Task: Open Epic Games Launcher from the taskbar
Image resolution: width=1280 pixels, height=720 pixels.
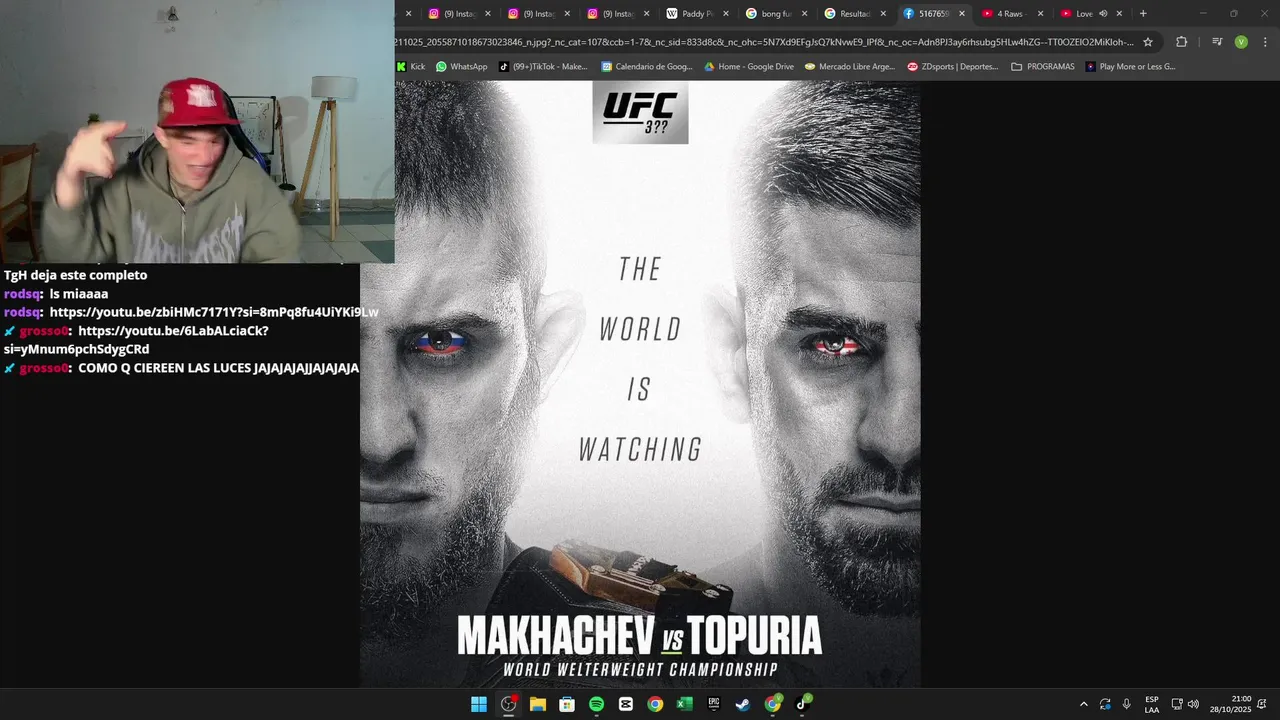Action: 714,704
